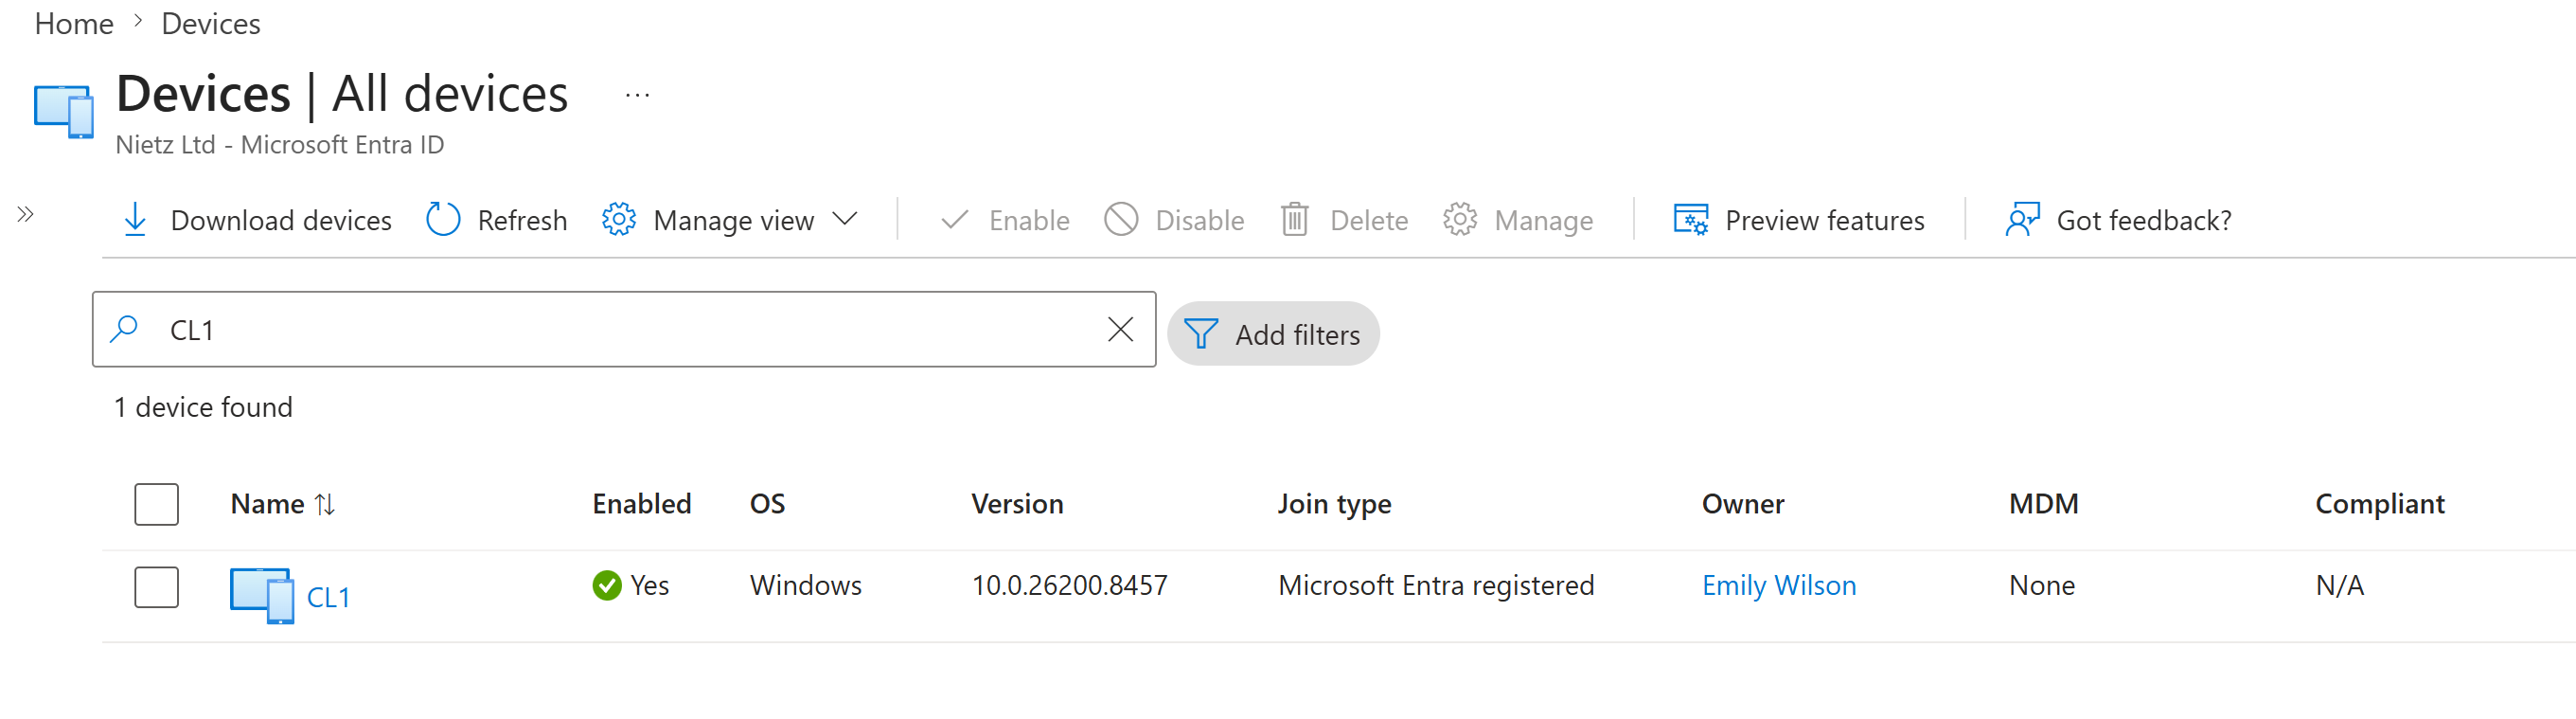Click Disable toolbar label
Viewport: 2576px width, 719px height.
(x=1200, y=220)
